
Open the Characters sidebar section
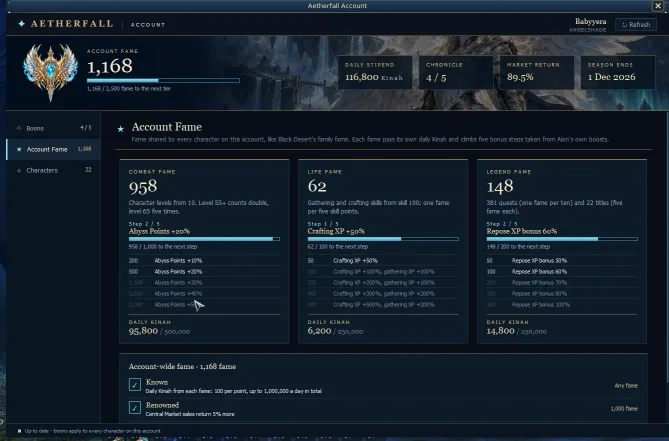pyautogui.click(x=53, y=170)
